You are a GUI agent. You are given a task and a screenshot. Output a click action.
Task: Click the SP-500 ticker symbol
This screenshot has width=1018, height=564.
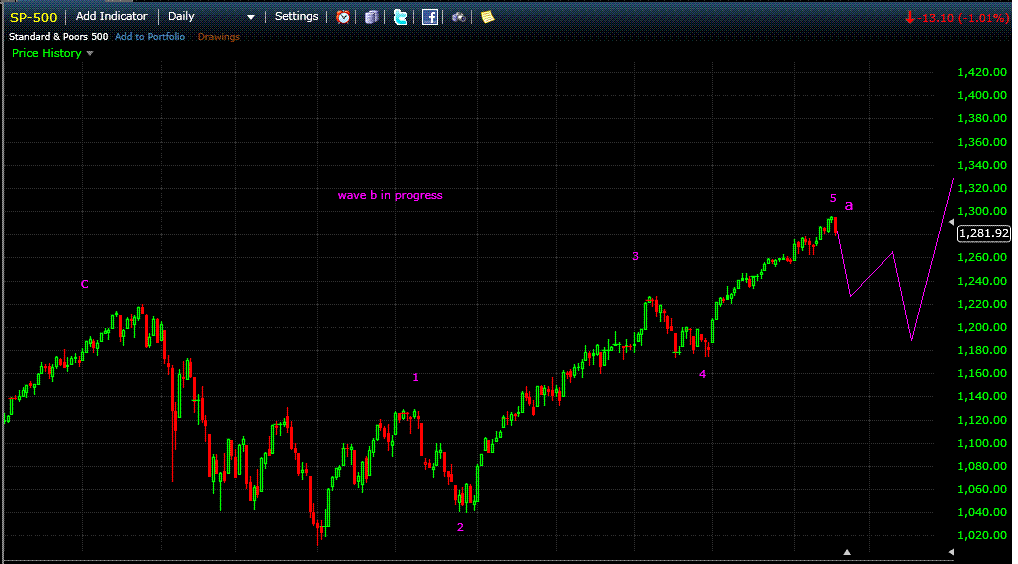pos(34,18)
